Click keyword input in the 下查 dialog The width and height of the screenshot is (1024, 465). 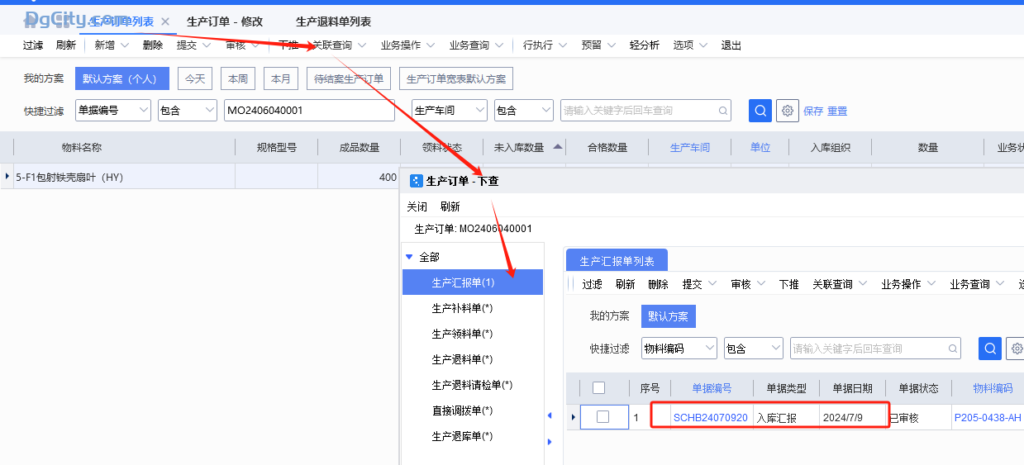pos(876,348)
